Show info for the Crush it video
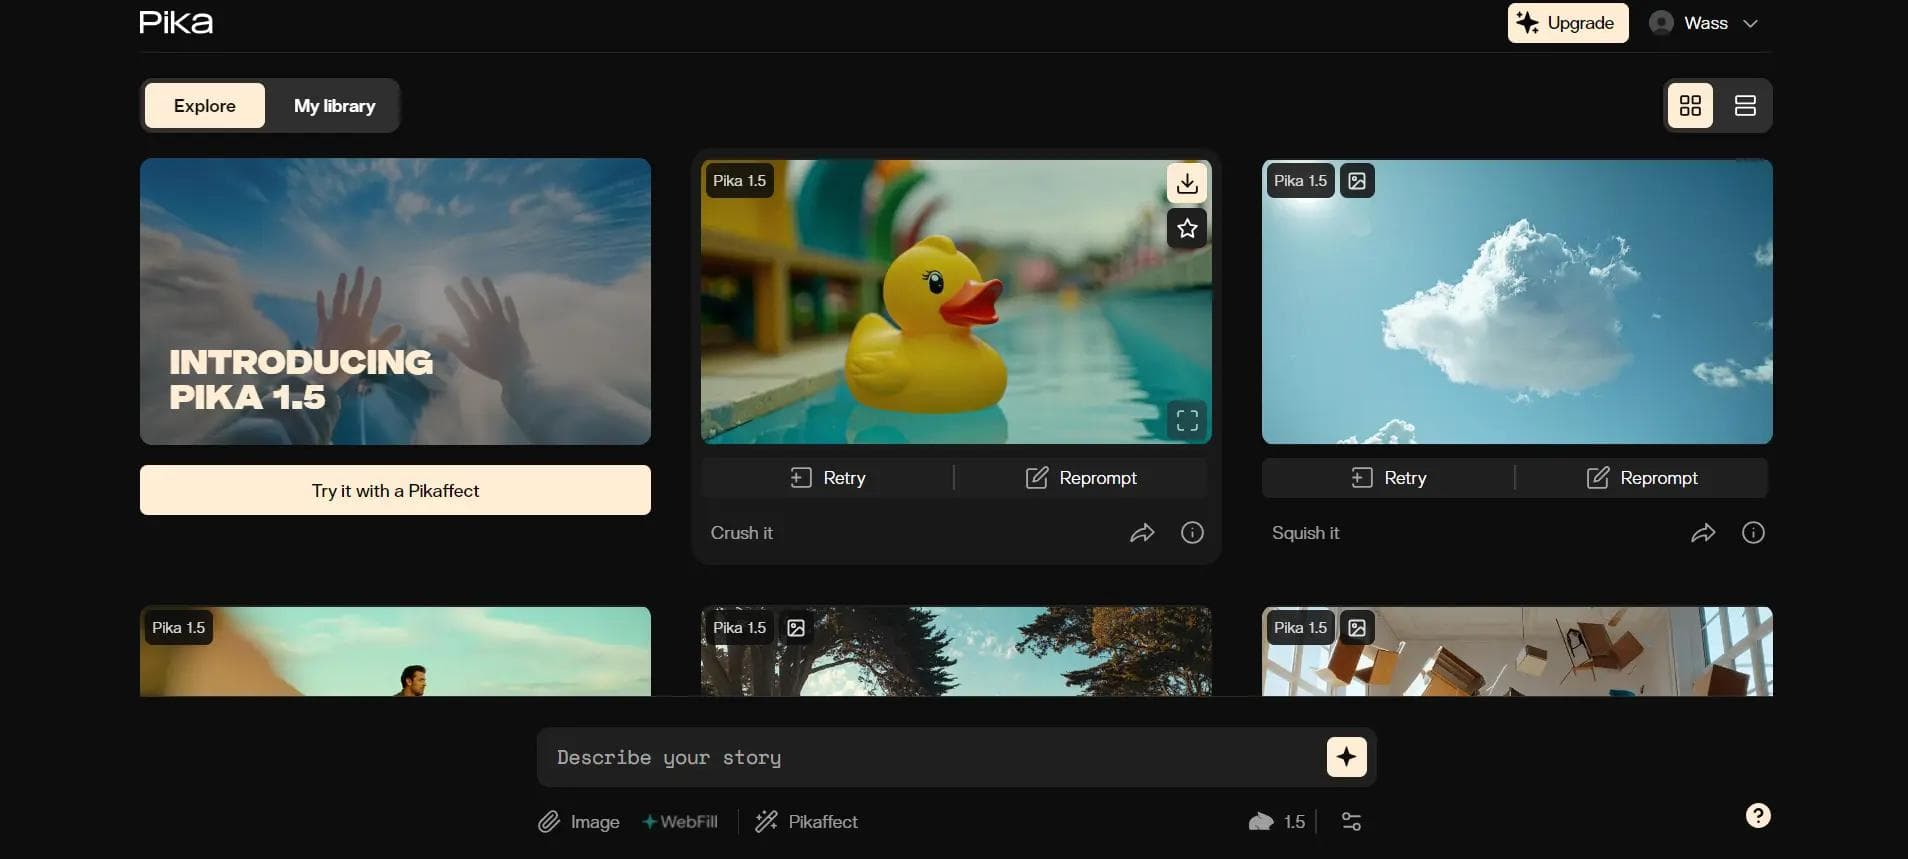 click(1192, 533)
